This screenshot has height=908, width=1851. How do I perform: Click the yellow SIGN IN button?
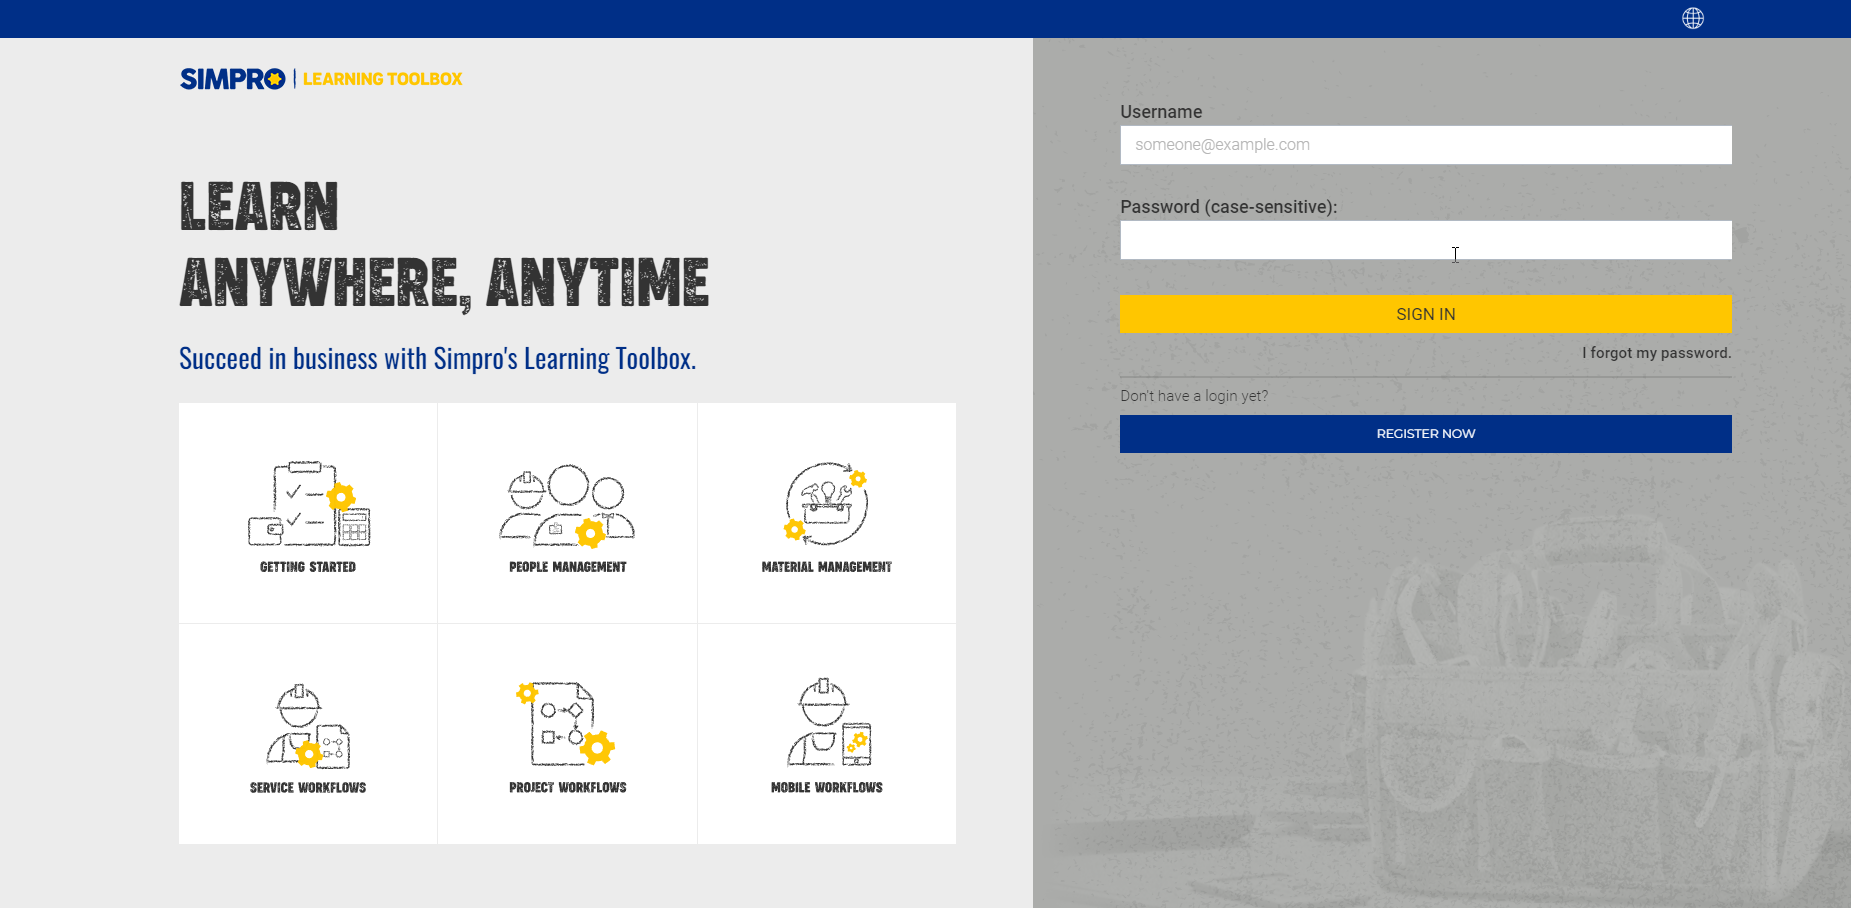click(x=1425, y=314)
